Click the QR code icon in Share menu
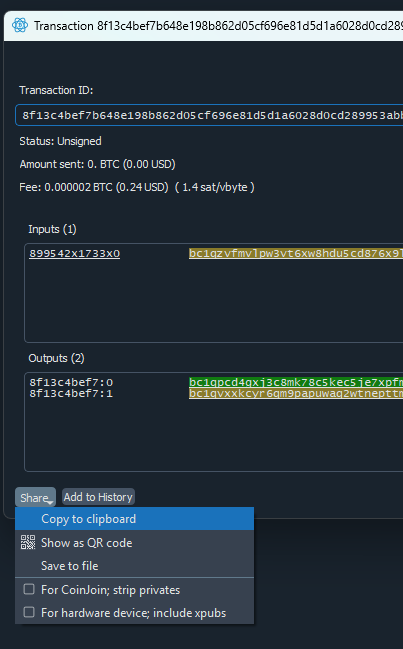Image resolution: width=403 pixels, height=649 pixels. coord(28,542)
